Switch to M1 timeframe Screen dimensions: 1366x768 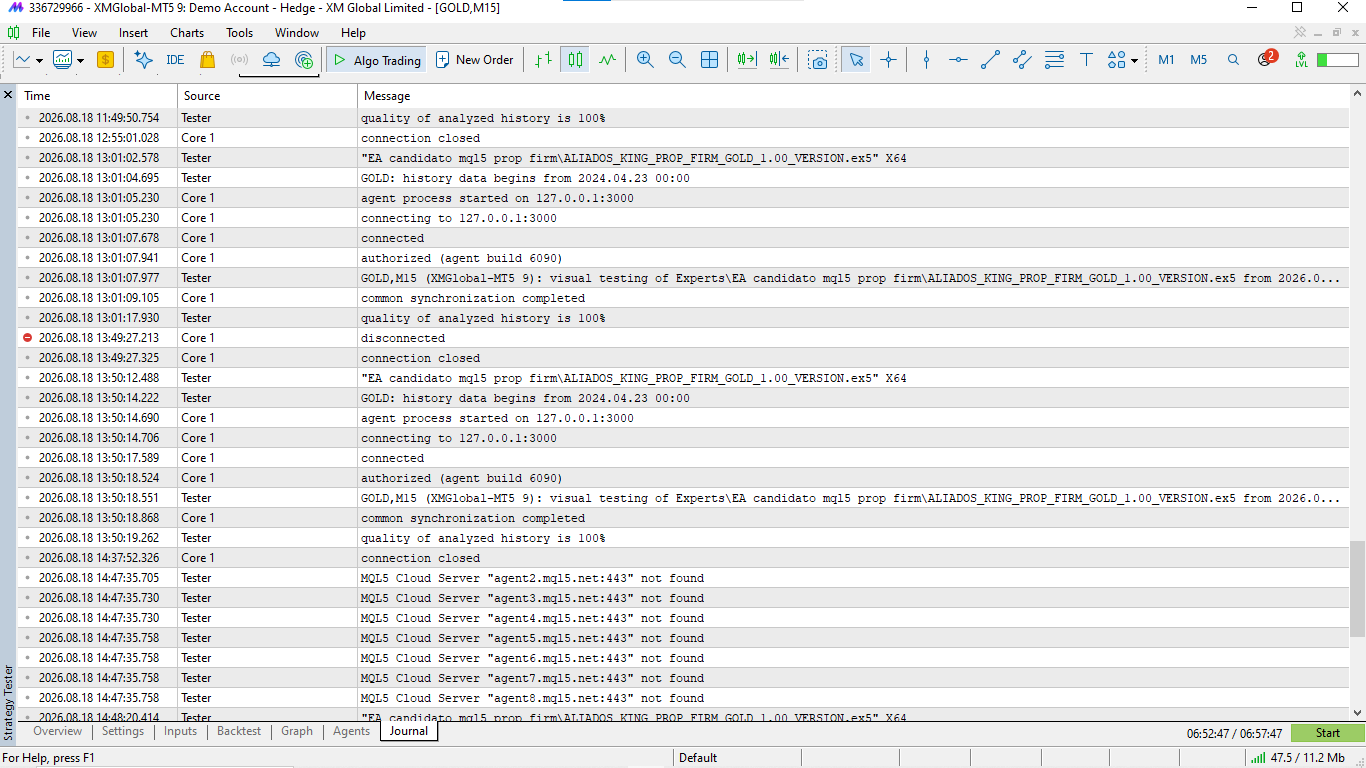coord(1166,60)
